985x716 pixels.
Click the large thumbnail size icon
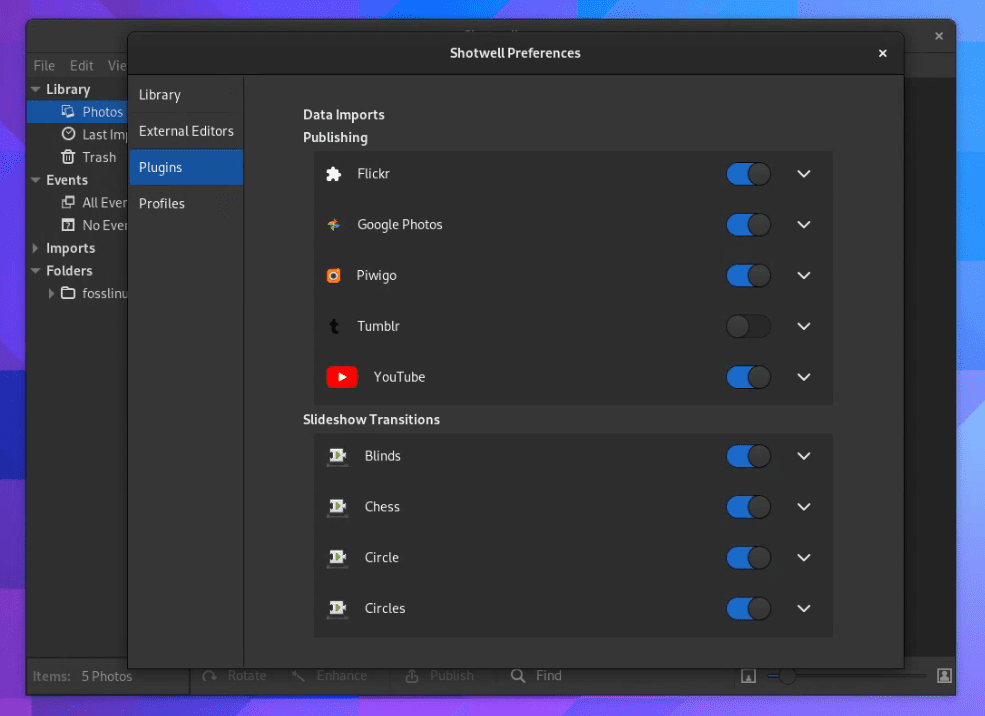click(x=944, y=675)
